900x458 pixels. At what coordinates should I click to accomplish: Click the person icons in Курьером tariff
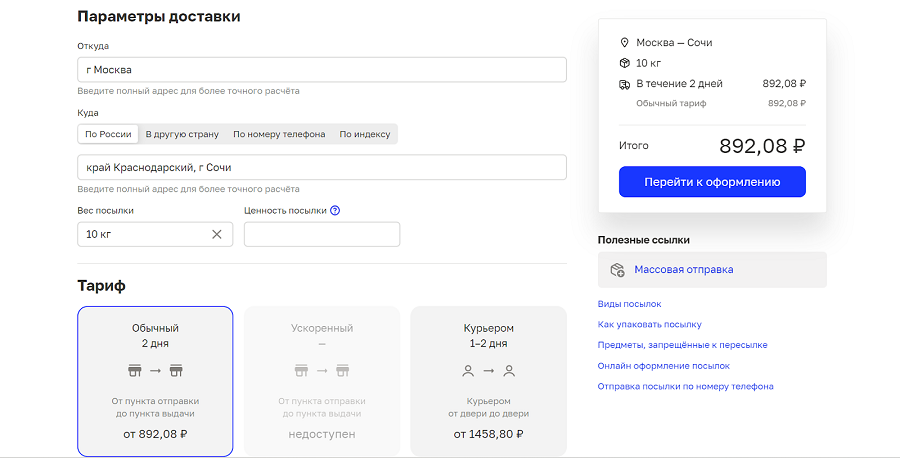click(488, 371)
